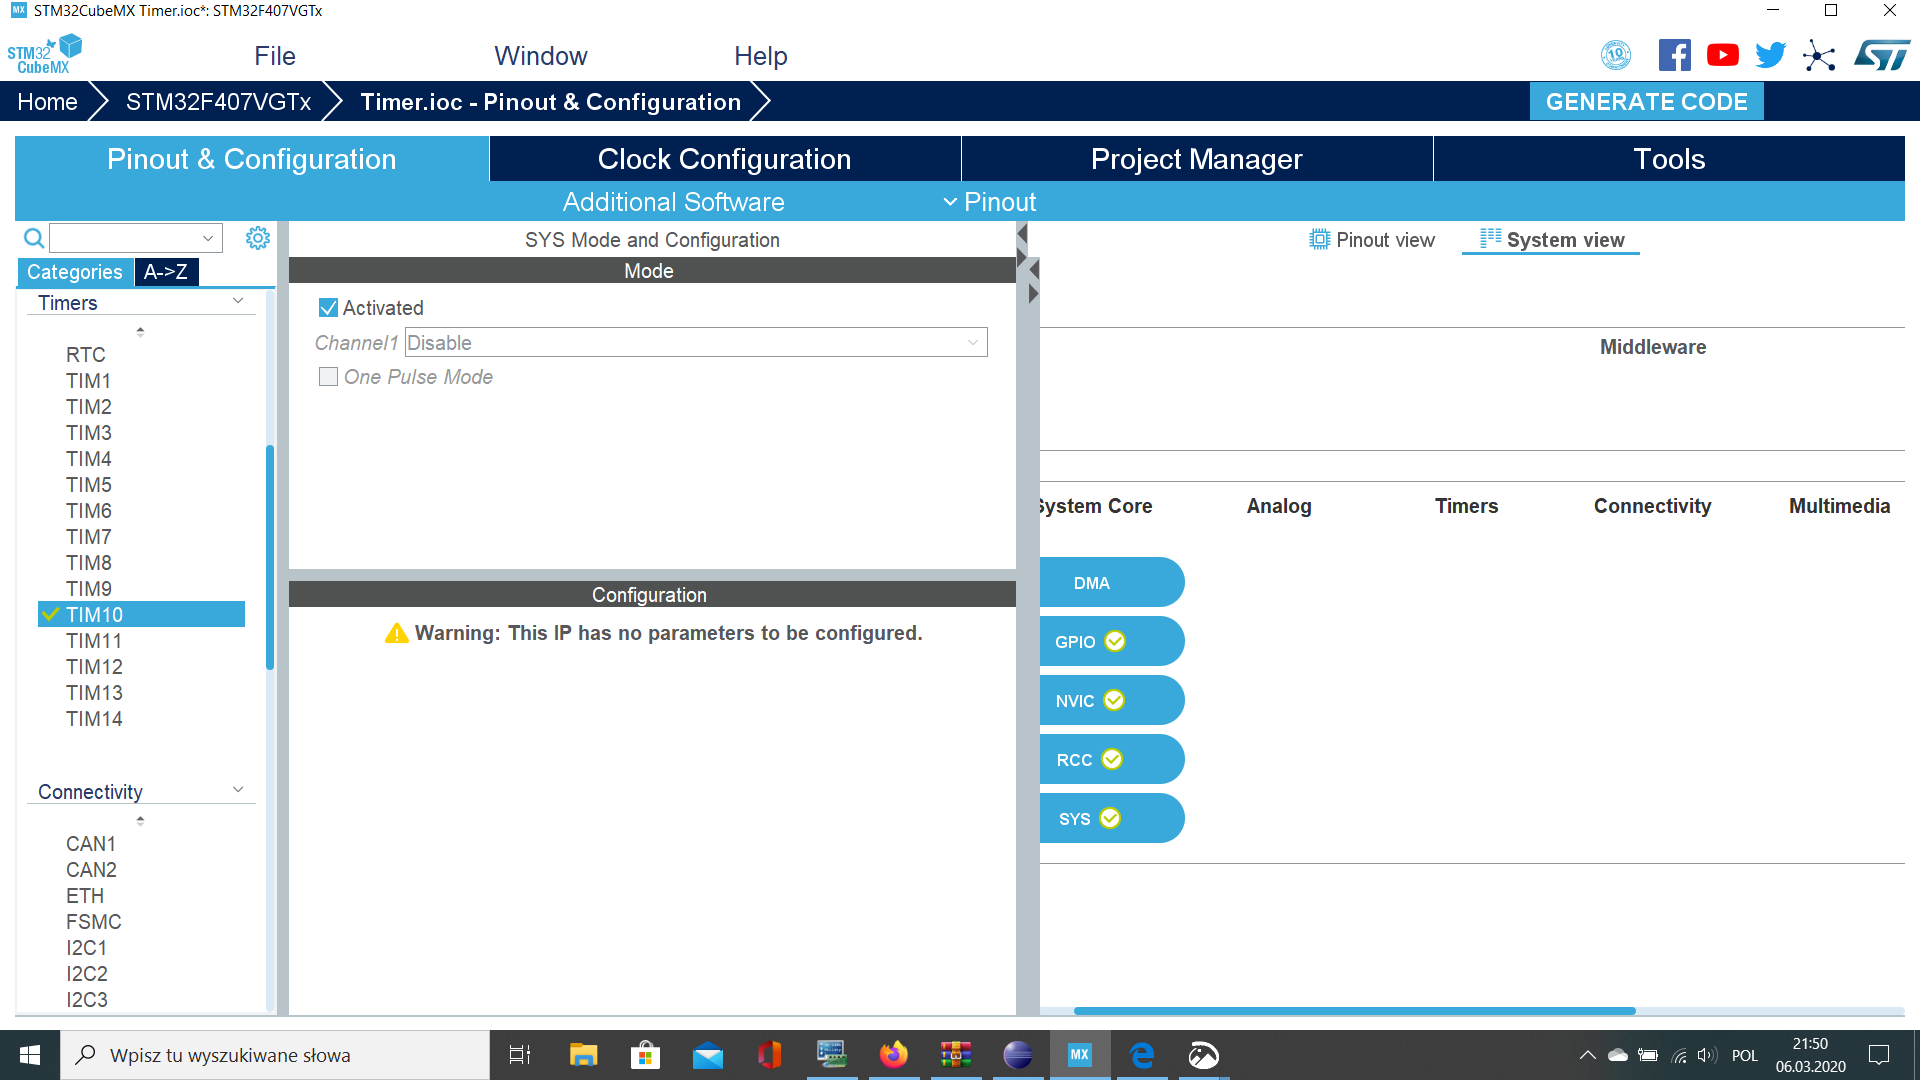Open File Explorer from taskbar

(x=583, y=1055)
